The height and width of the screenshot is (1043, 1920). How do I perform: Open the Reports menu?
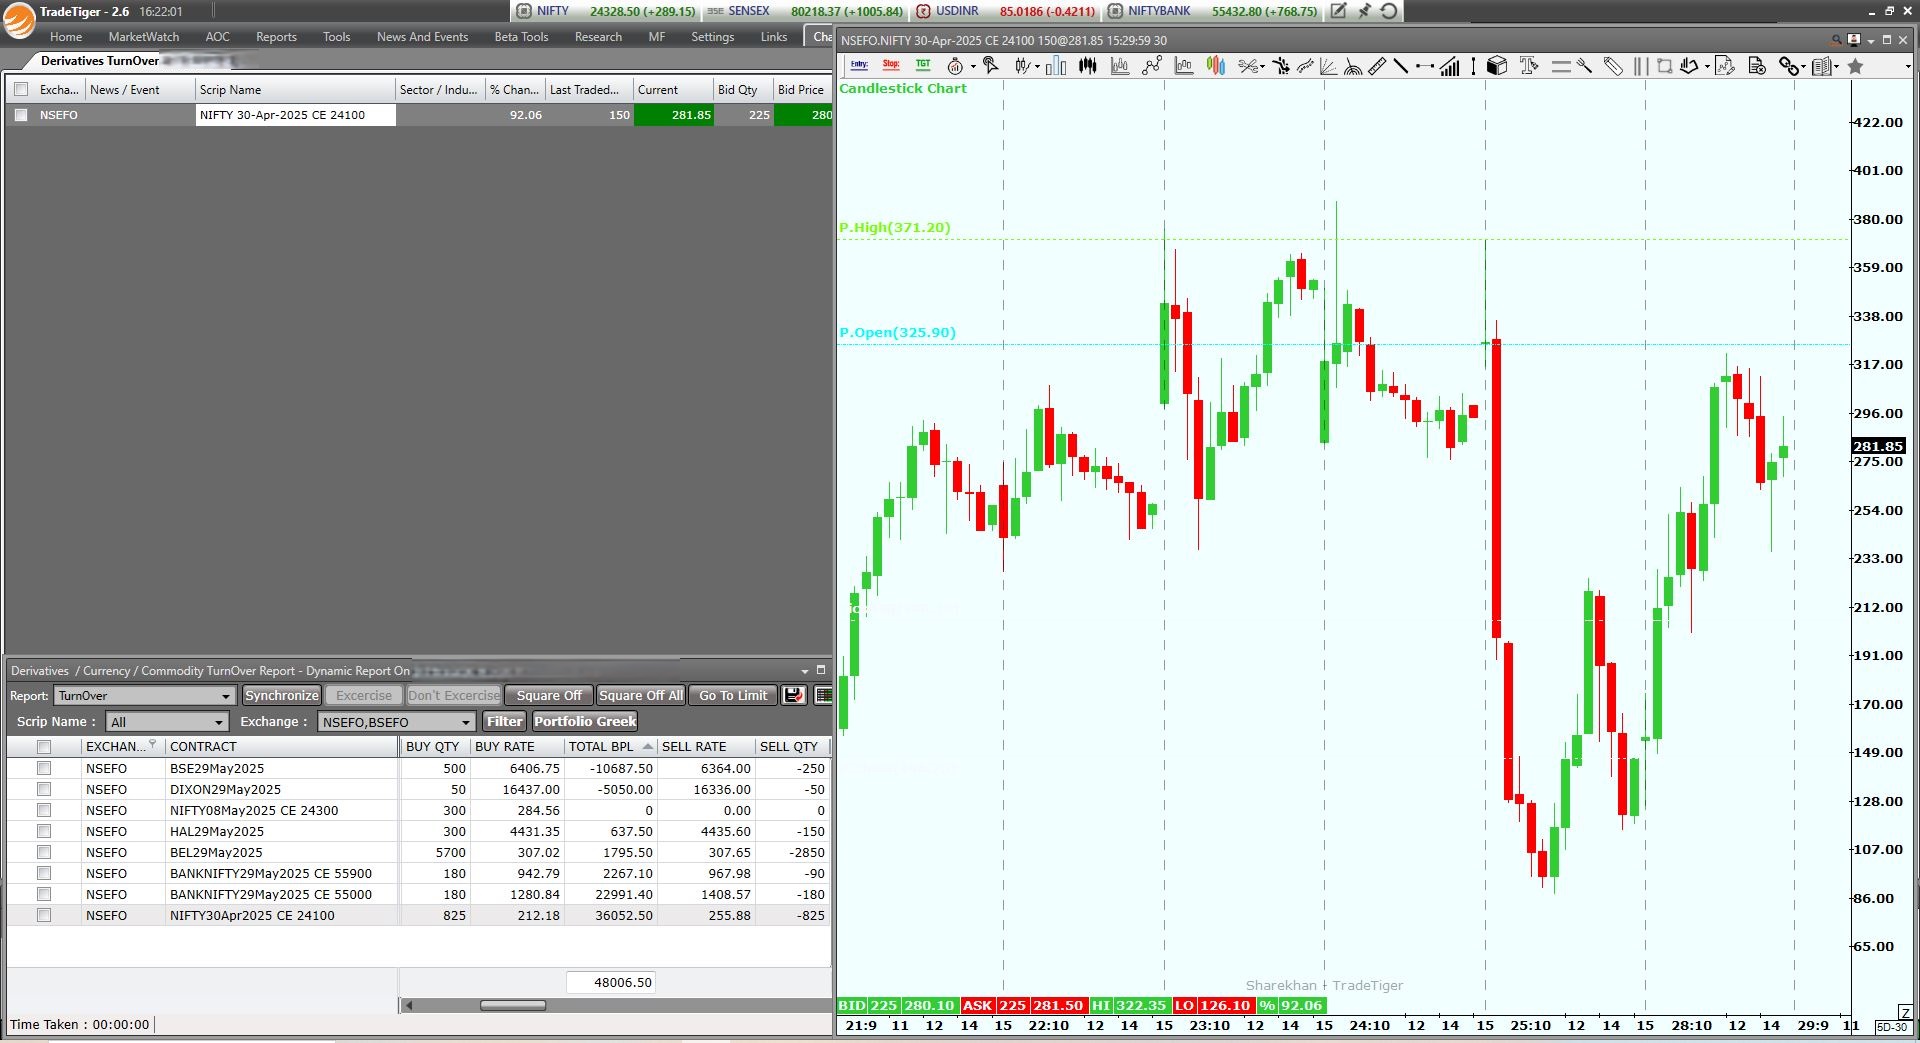276,37
